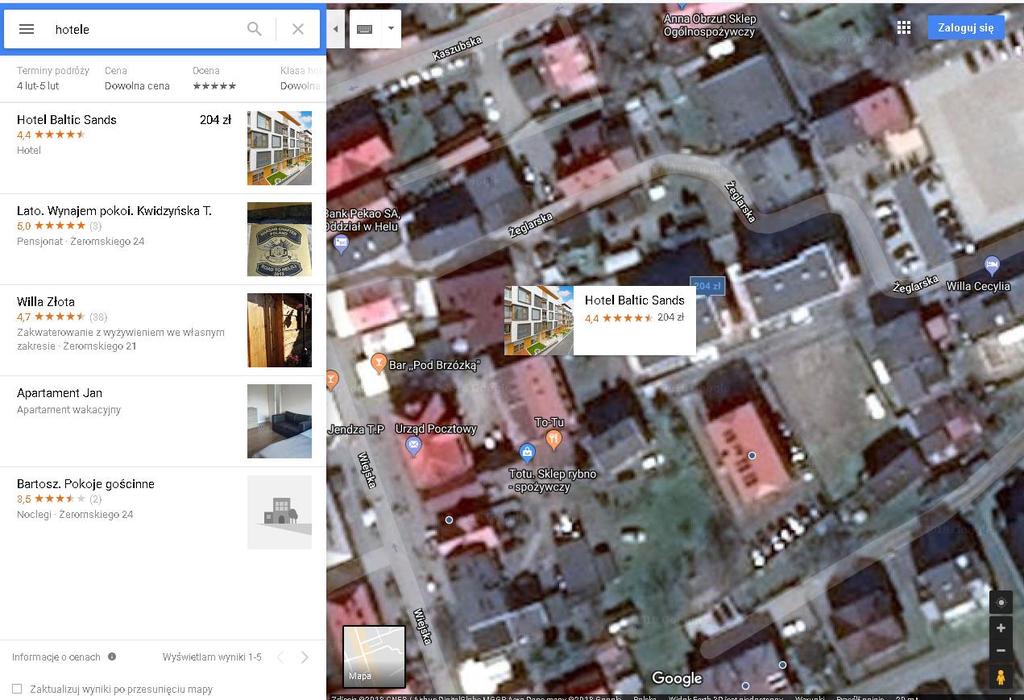Go to next results page arrow

[x=304, y=658]
